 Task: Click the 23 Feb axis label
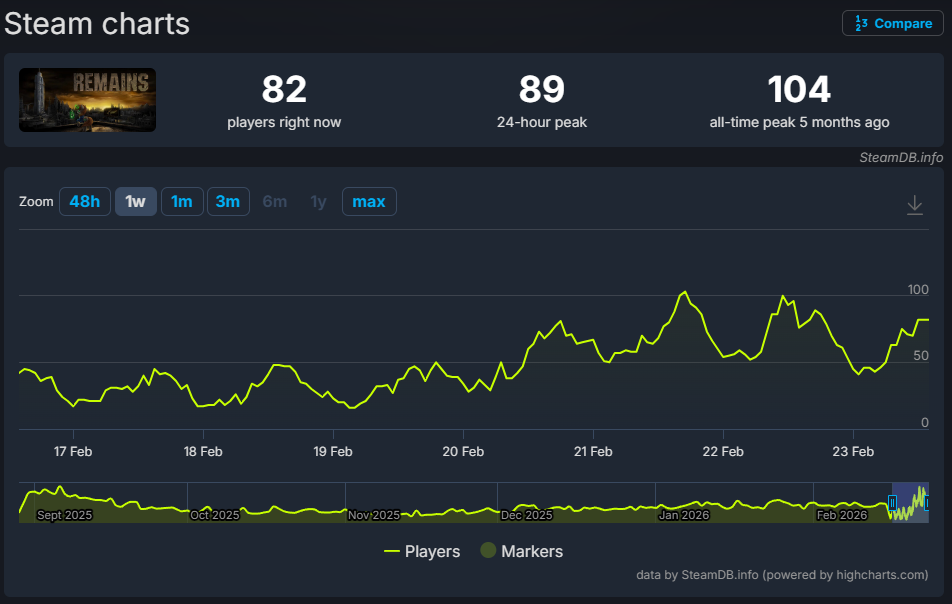coord(853,451)
